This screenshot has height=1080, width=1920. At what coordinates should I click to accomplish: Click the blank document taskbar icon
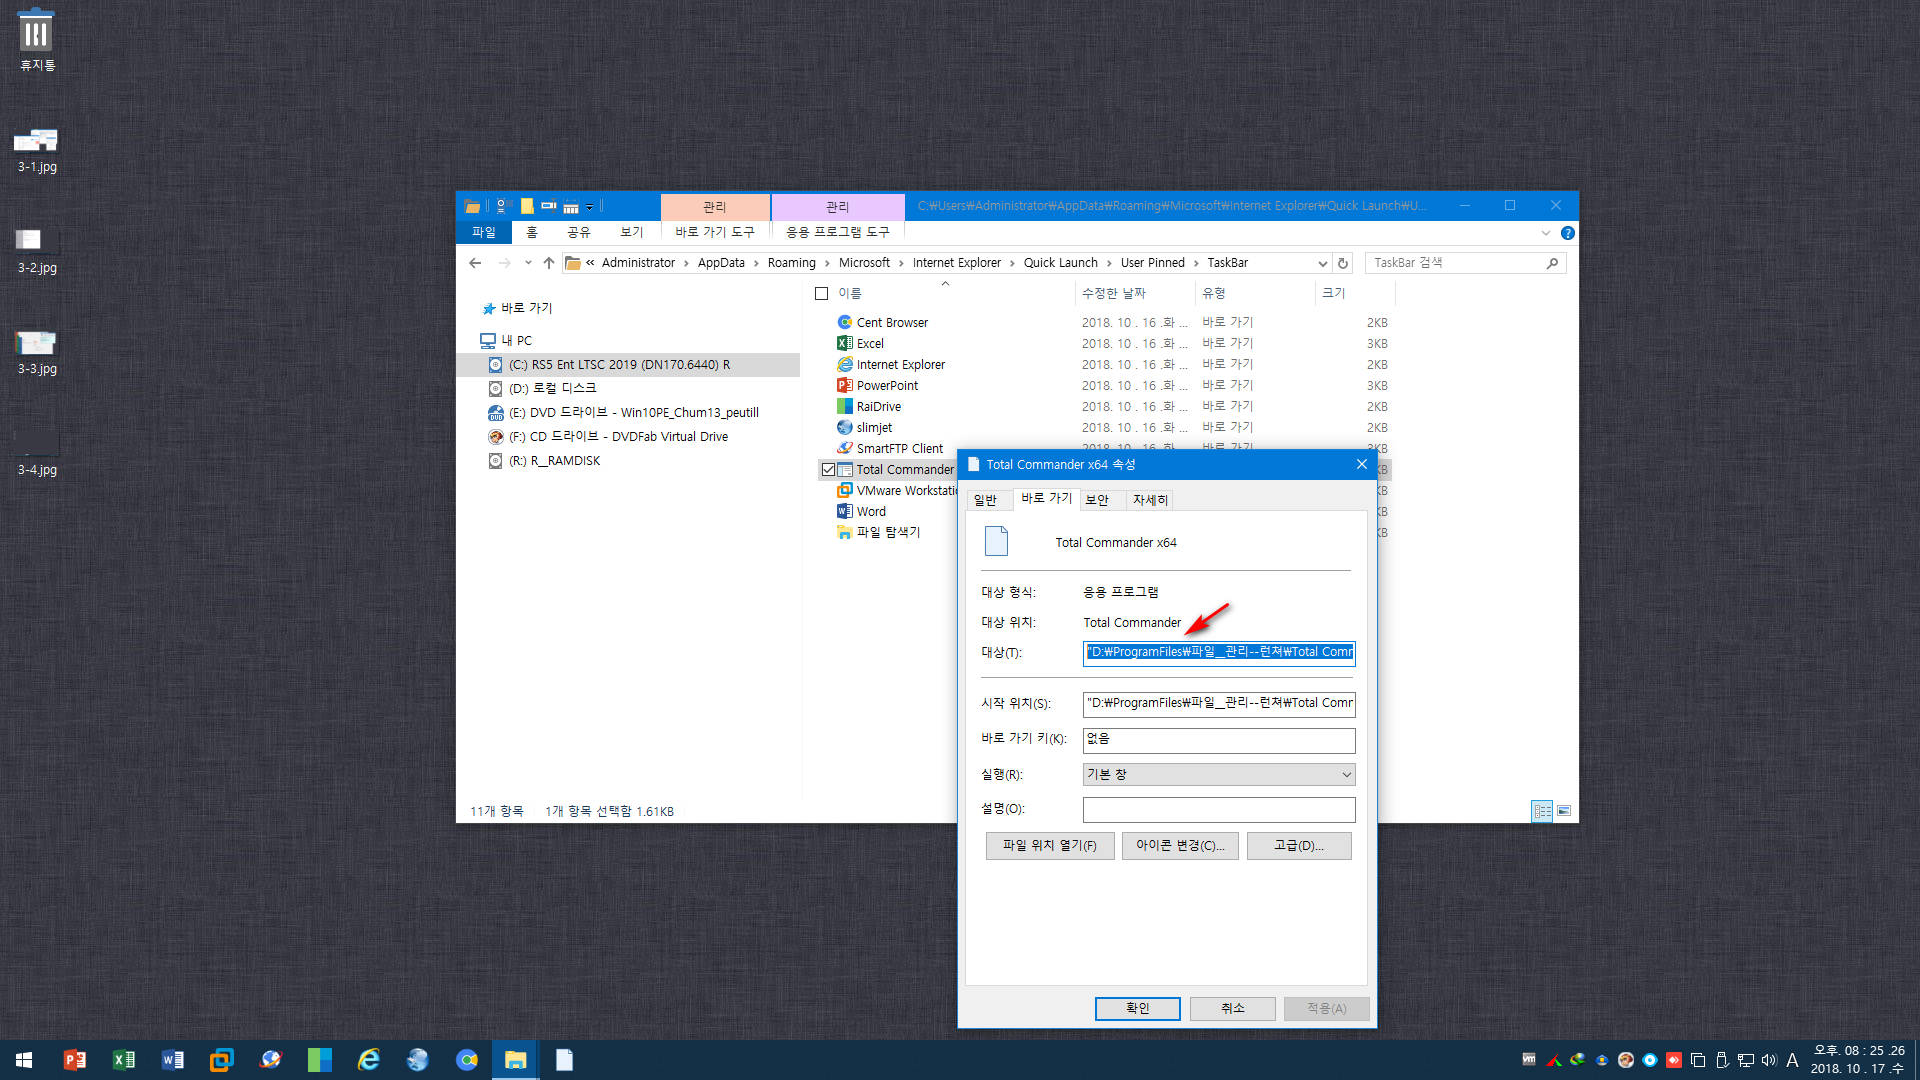coord(564,1060)
